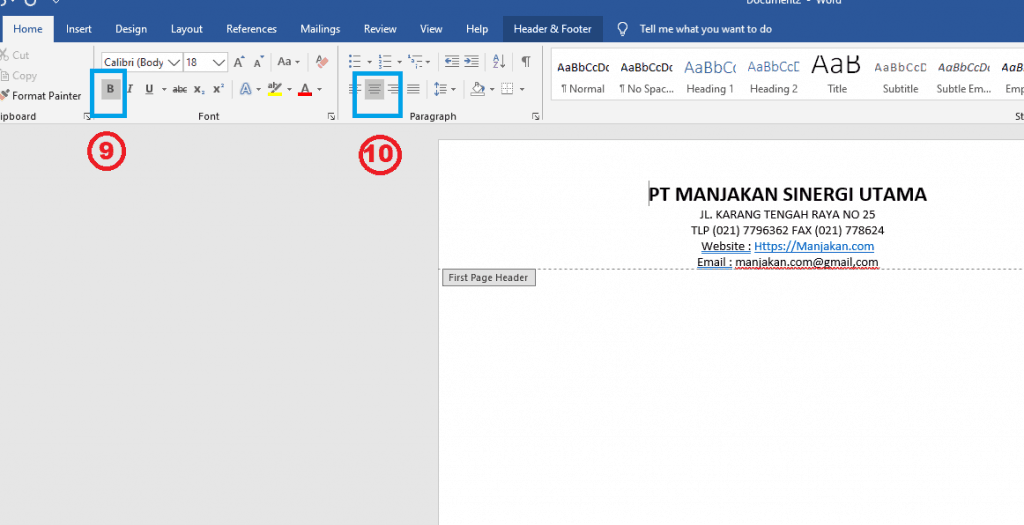Open the Insert ribbon tab
Screen dimensions: 1024x525
79,29
